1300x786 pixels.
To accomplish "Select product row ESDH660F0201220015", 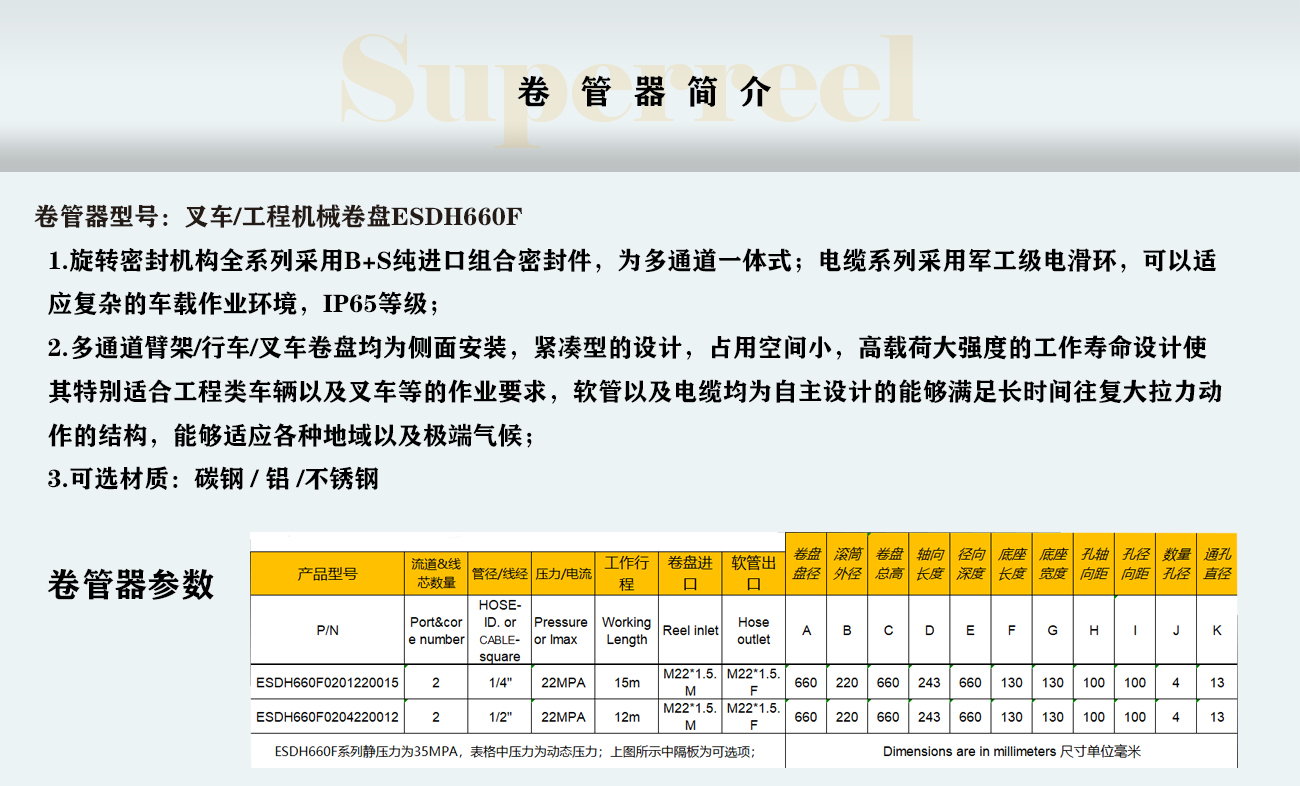I will (327, 683).
